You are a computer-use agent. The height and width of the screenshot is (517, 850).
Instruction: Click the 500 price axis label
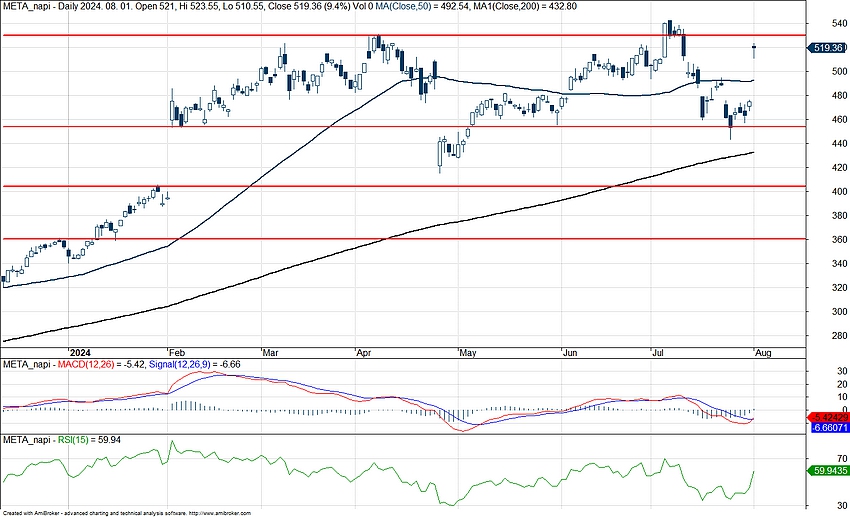click(839, 71)
